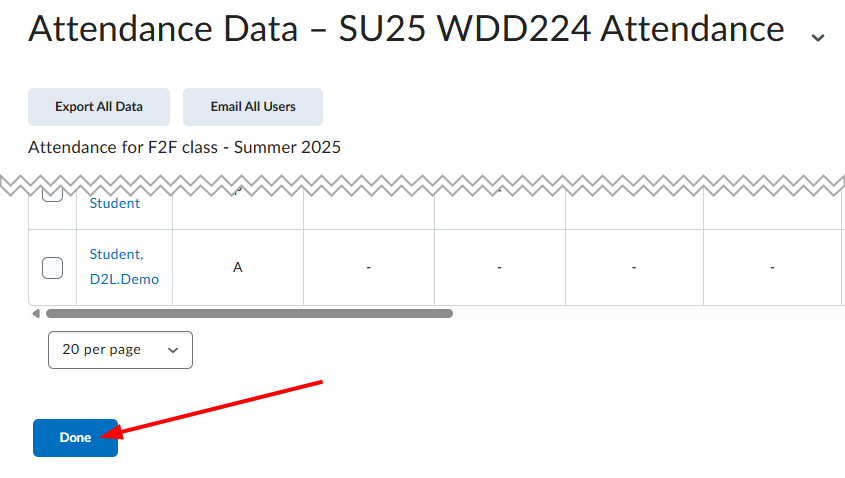Click the Attendance Data – SU25 WDD224 Attendance heading
845x478 pixels.
tap(406, 29)
